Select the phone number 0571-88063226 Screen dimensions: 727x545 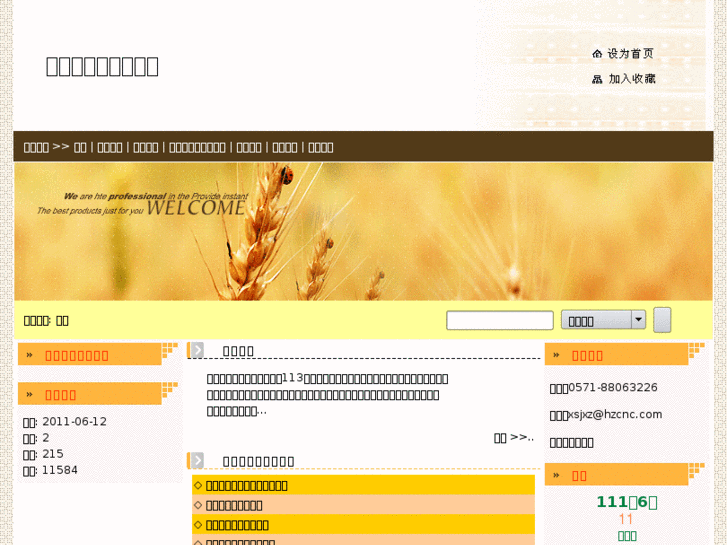[x=613, y=387]
